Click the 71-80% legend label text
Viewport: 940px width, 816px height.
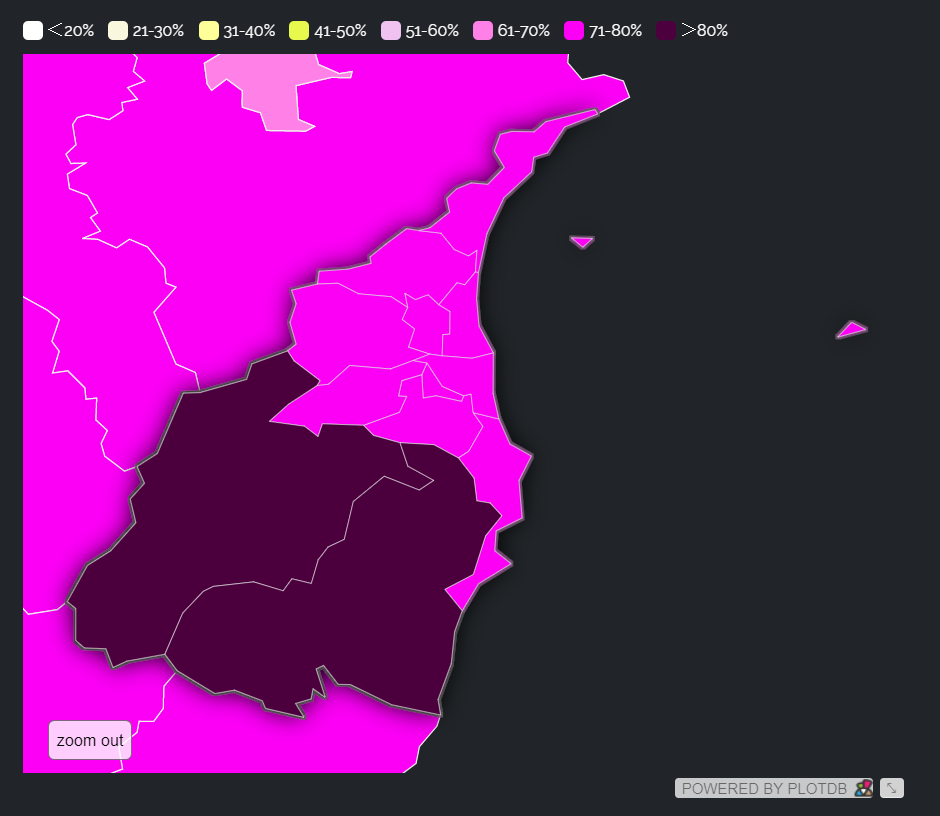[x=615, y=31]
